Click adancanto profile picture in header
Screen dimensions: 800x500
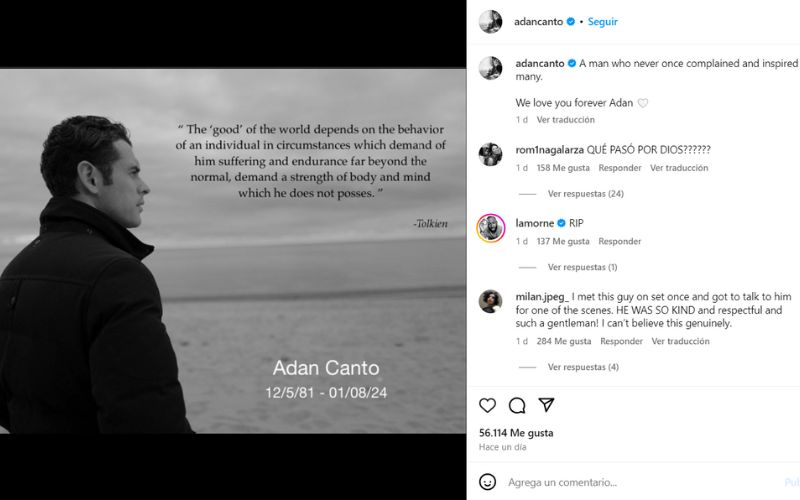click(490, 21)
